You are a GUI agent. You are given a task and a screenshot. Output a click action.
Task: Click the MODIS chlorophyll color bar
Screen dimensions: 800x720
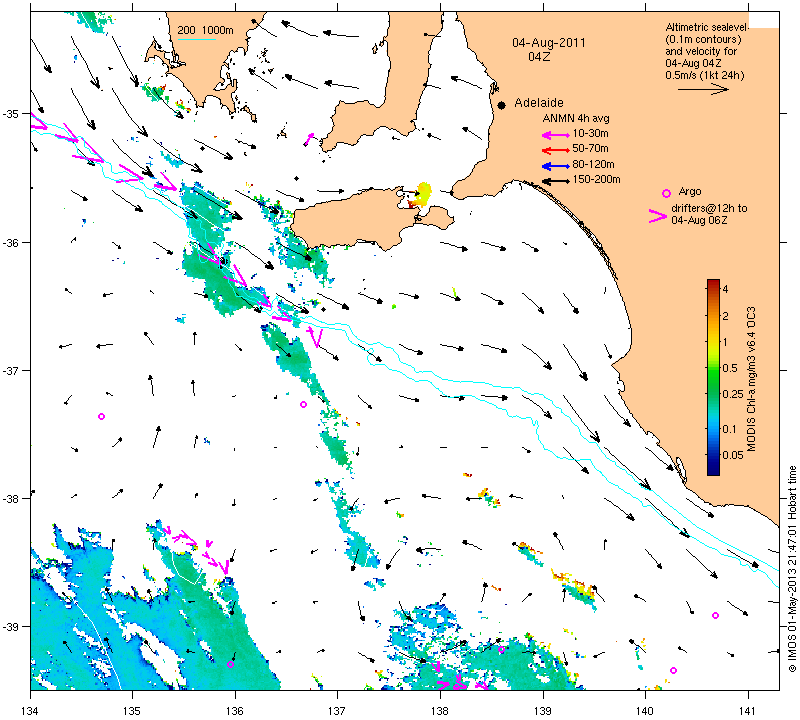(x=713, y=377)
